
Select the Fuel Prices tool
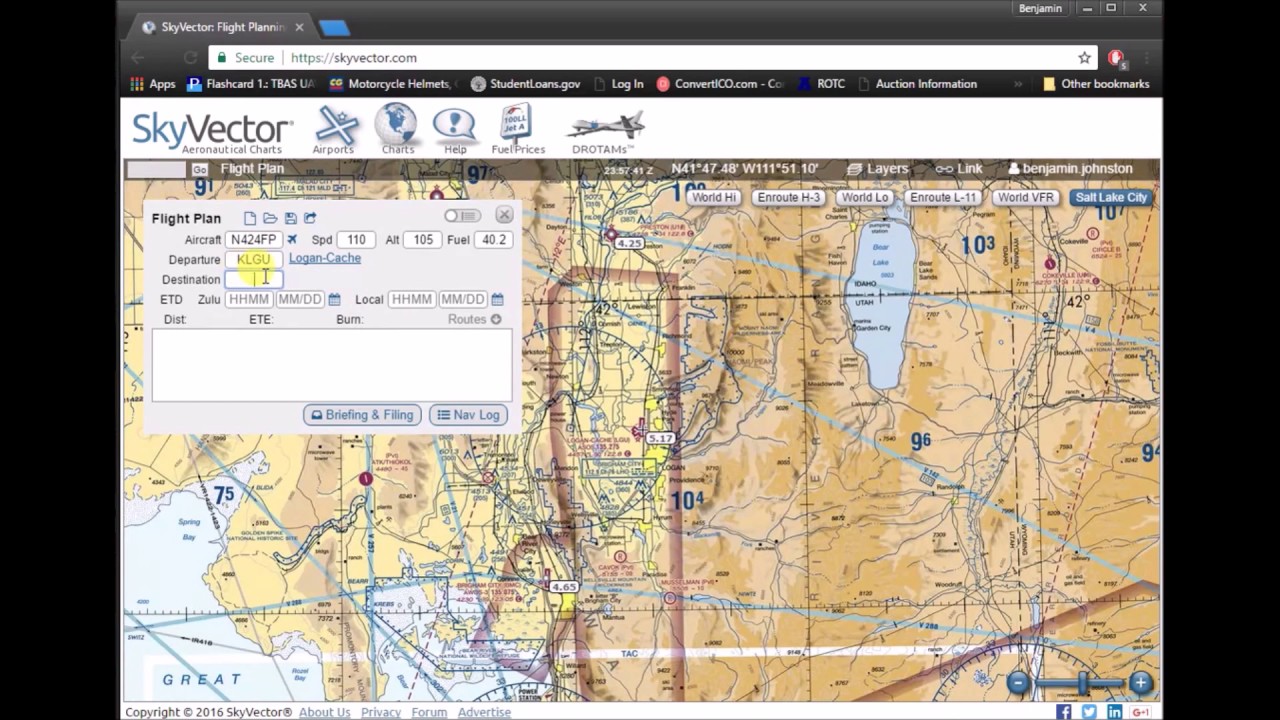tap(517, 128)
